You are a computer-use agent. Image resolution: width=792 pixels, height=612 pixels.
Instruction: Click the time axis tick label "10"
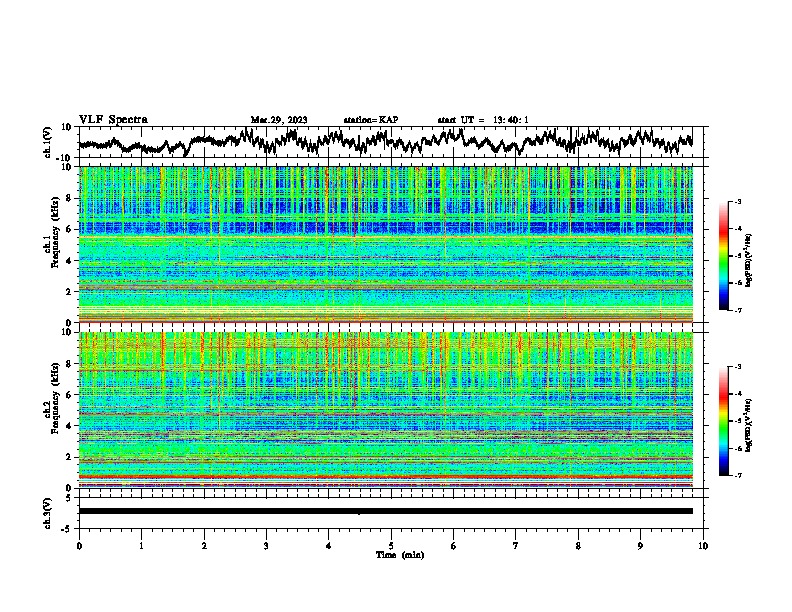tap(703, 546)
